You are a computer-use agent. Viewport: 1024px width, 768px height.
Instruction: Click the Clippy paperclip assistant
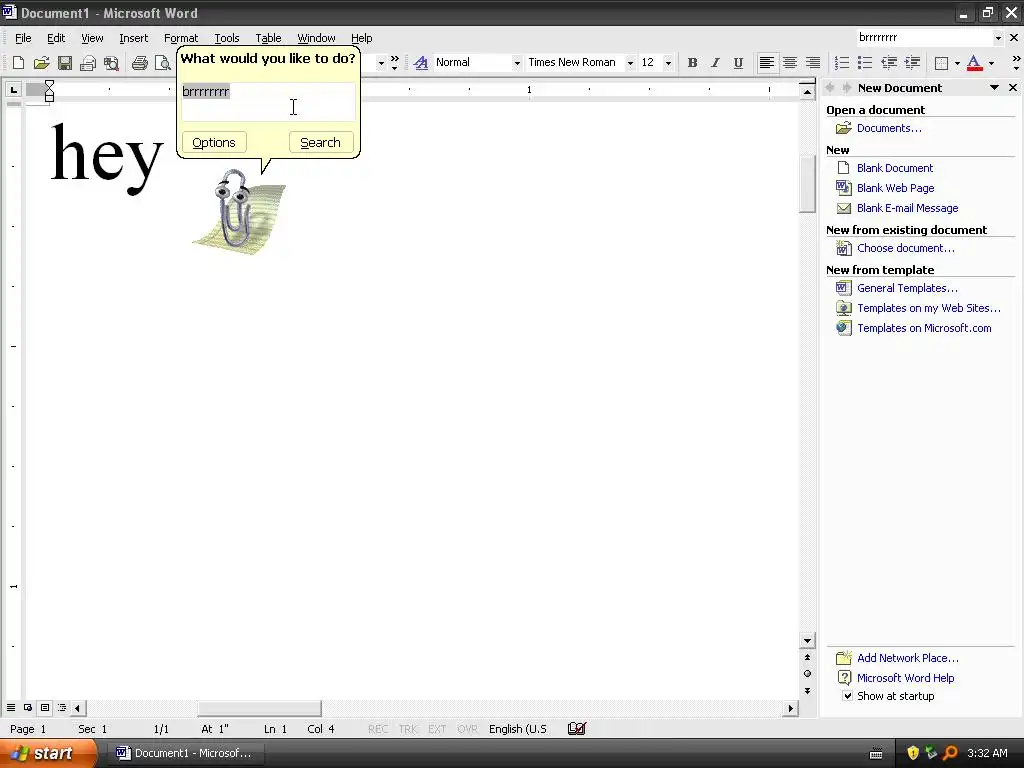pyautogui.click(x=237, y=210)
